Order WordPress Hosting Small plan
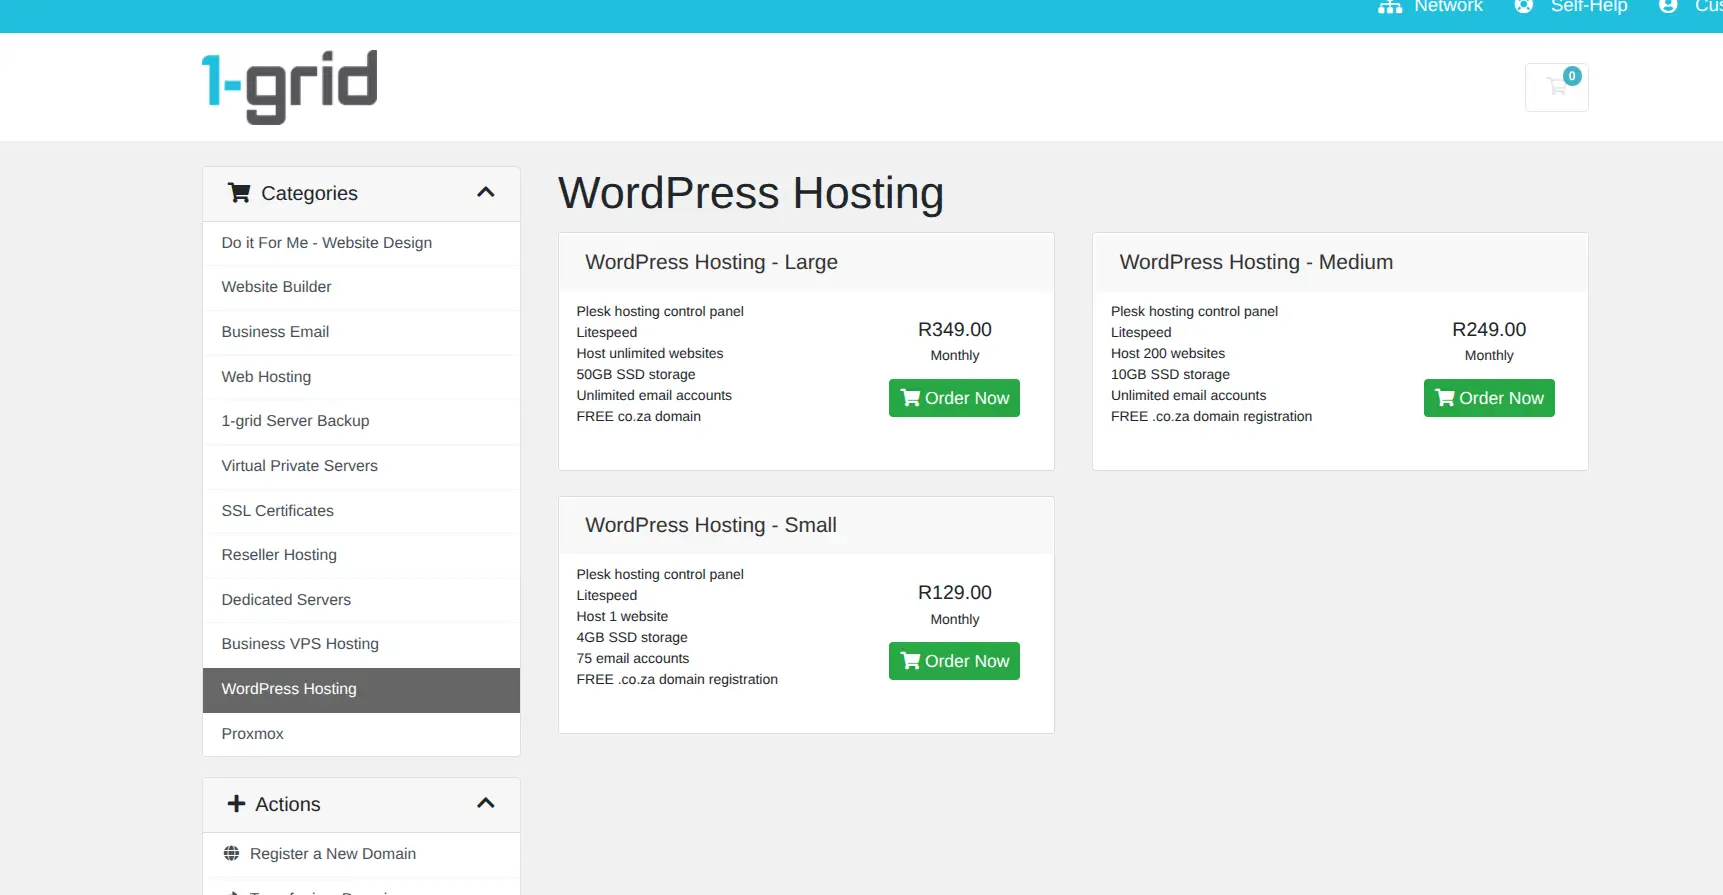 point(954,661)
